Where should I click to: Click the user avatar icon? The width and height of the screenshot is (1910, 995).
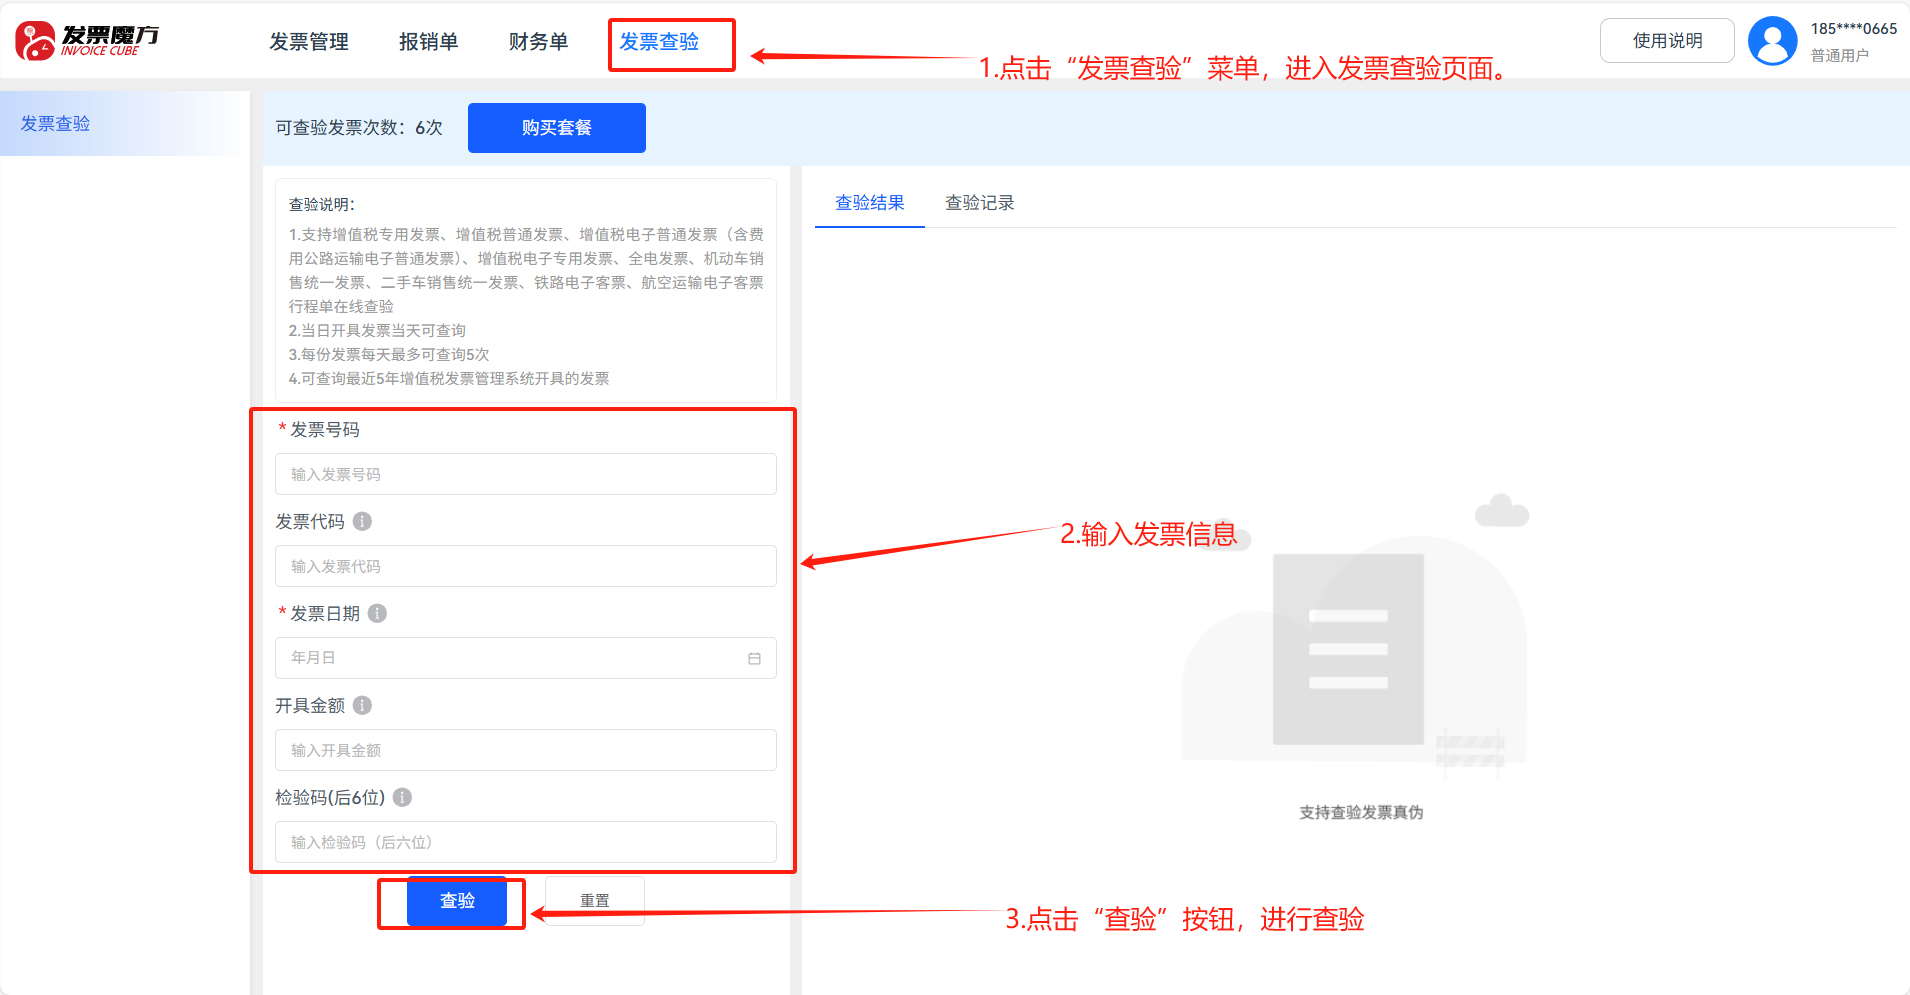point(1772,41)
